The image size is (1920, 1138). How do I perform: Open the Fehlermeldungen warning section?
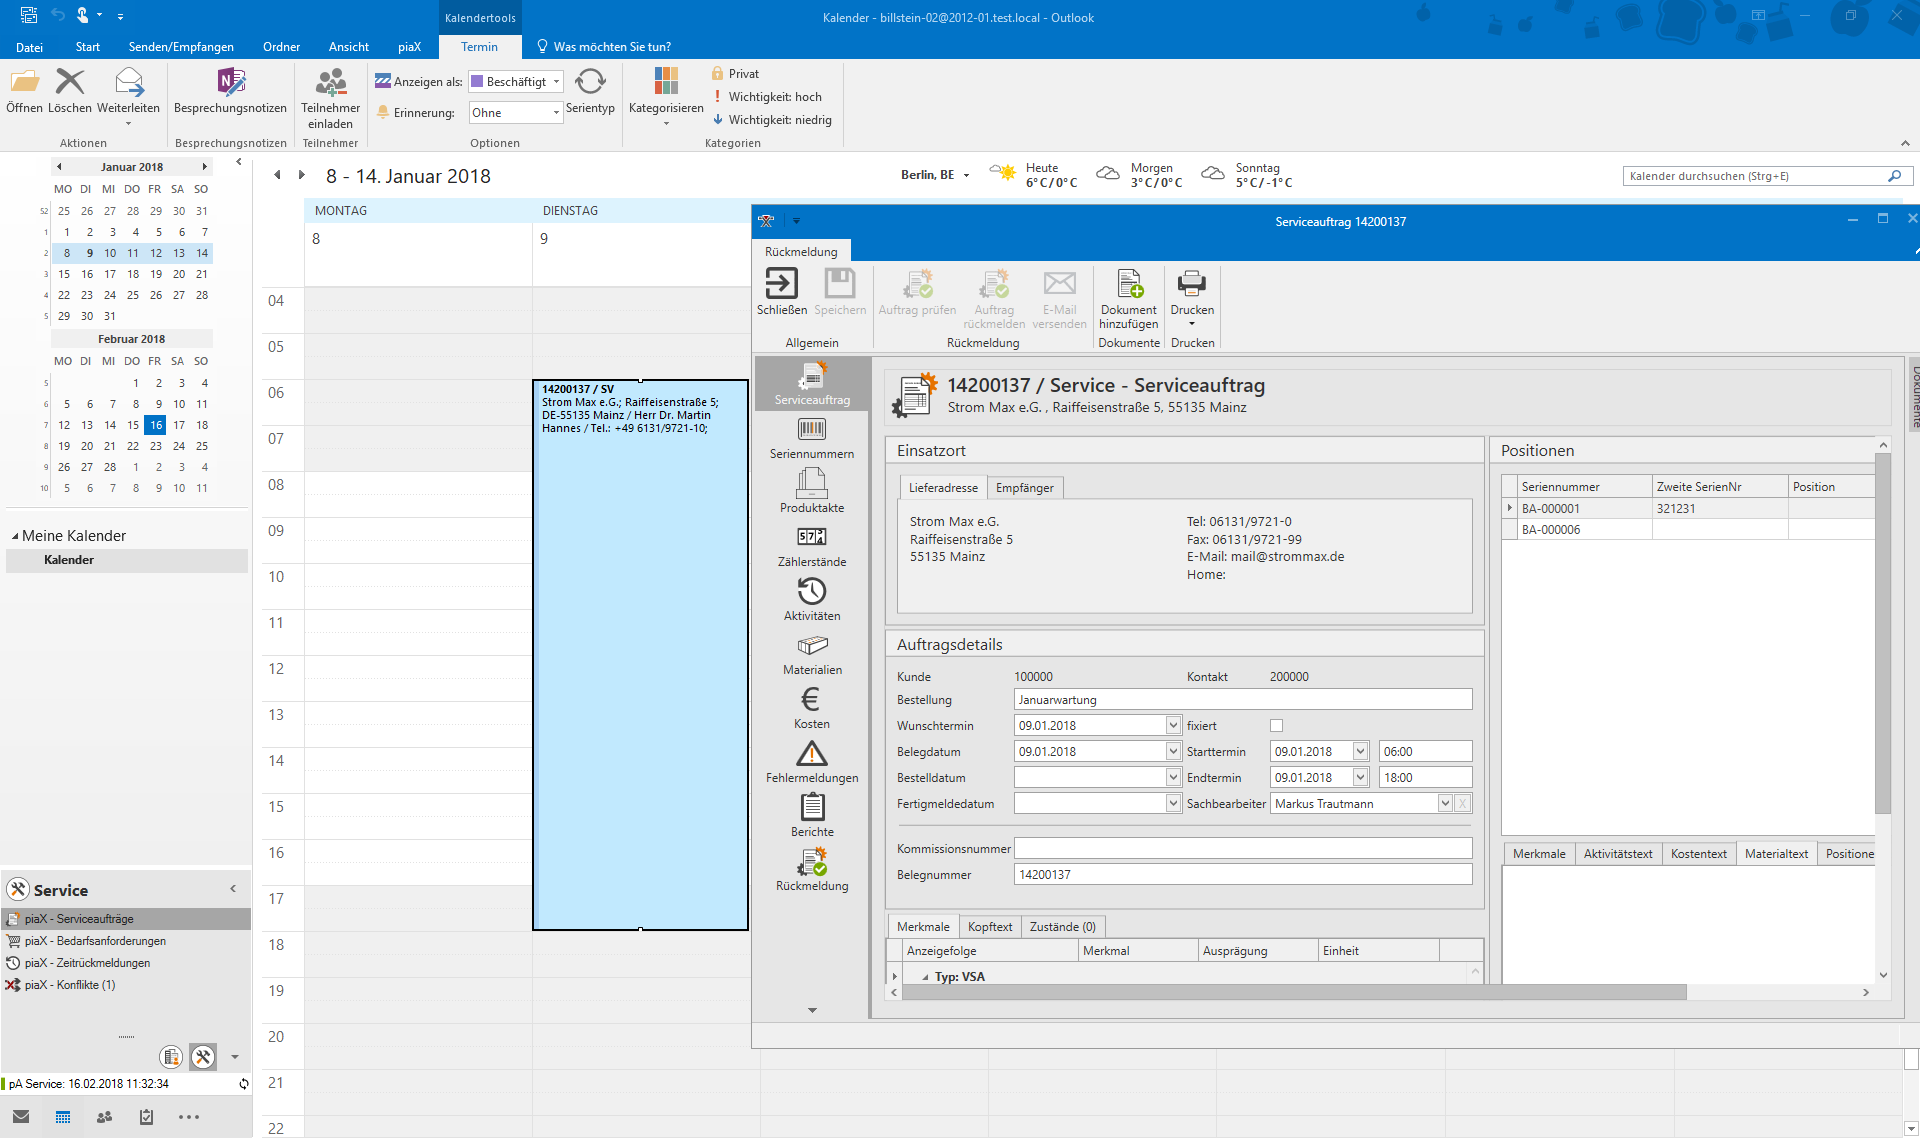tap(812, 763)
